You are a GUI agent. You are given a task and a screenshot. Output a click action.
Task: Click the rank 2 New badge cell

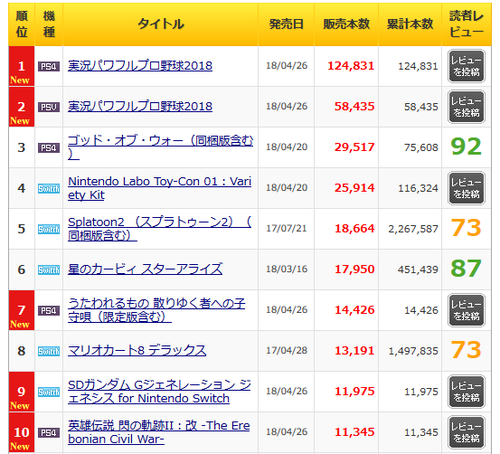(x=21, y=107)
